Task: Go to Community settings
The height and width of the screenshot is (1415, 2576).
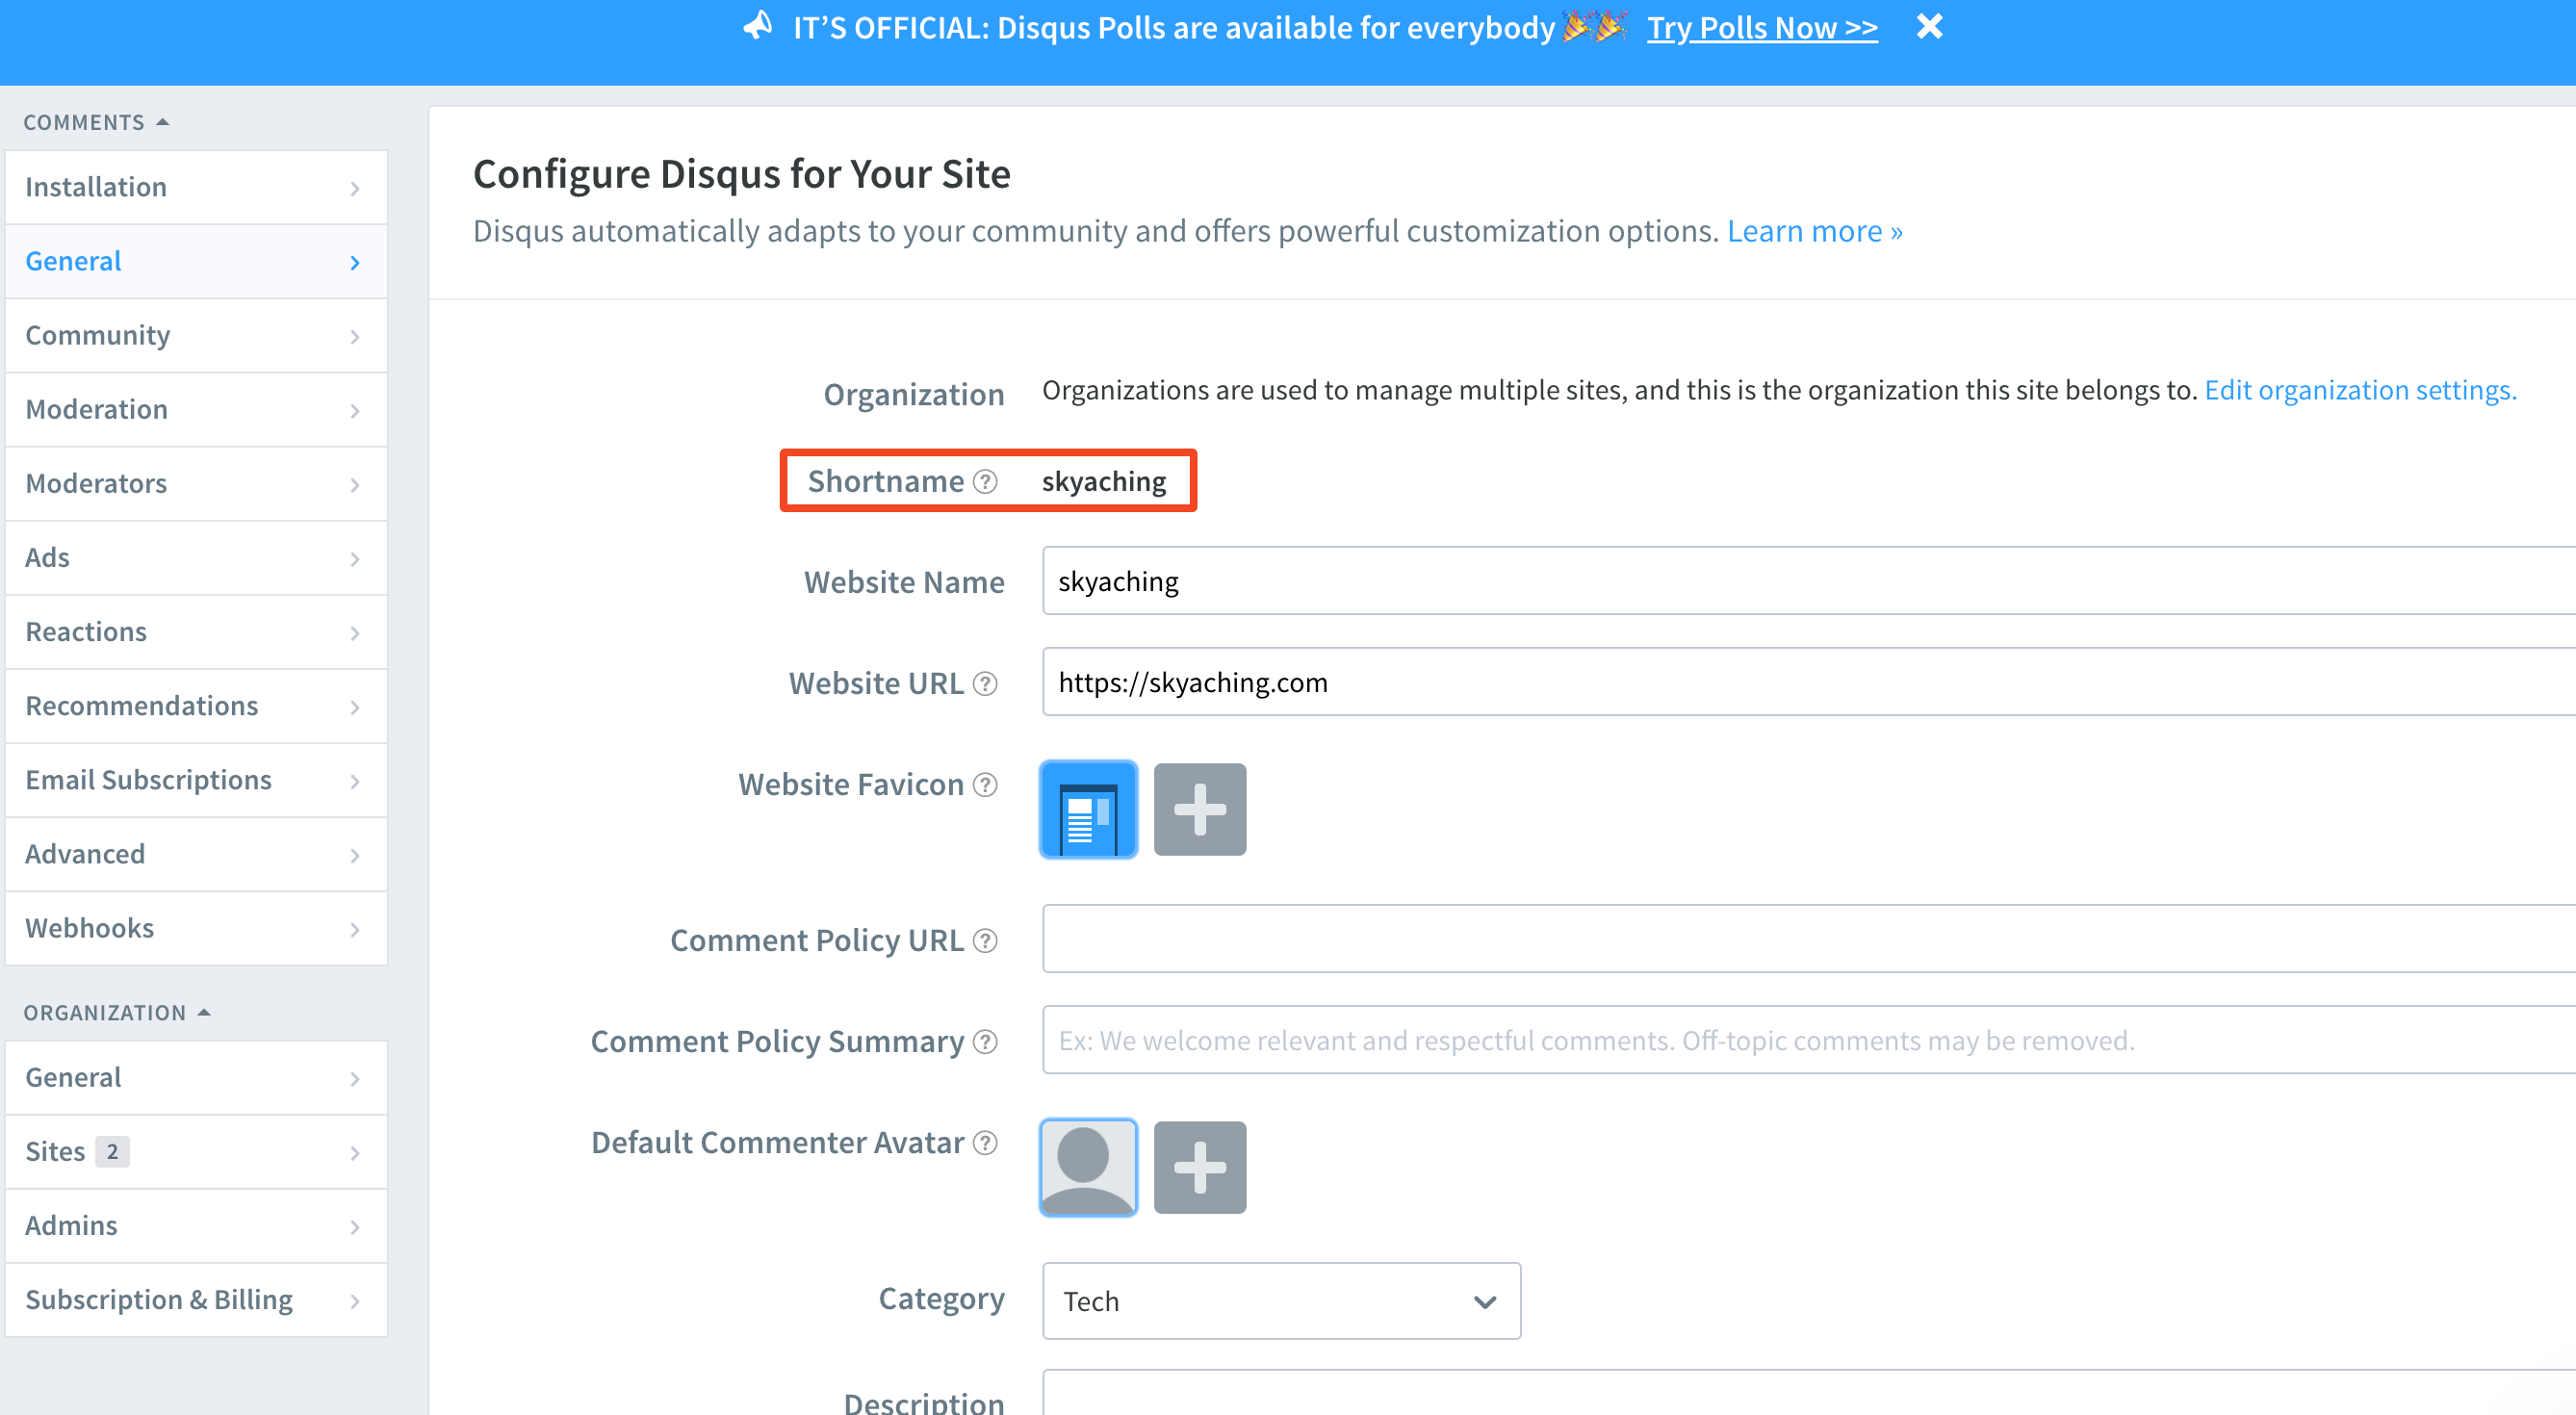Action: pyautogui.click(x=196, y=335)
